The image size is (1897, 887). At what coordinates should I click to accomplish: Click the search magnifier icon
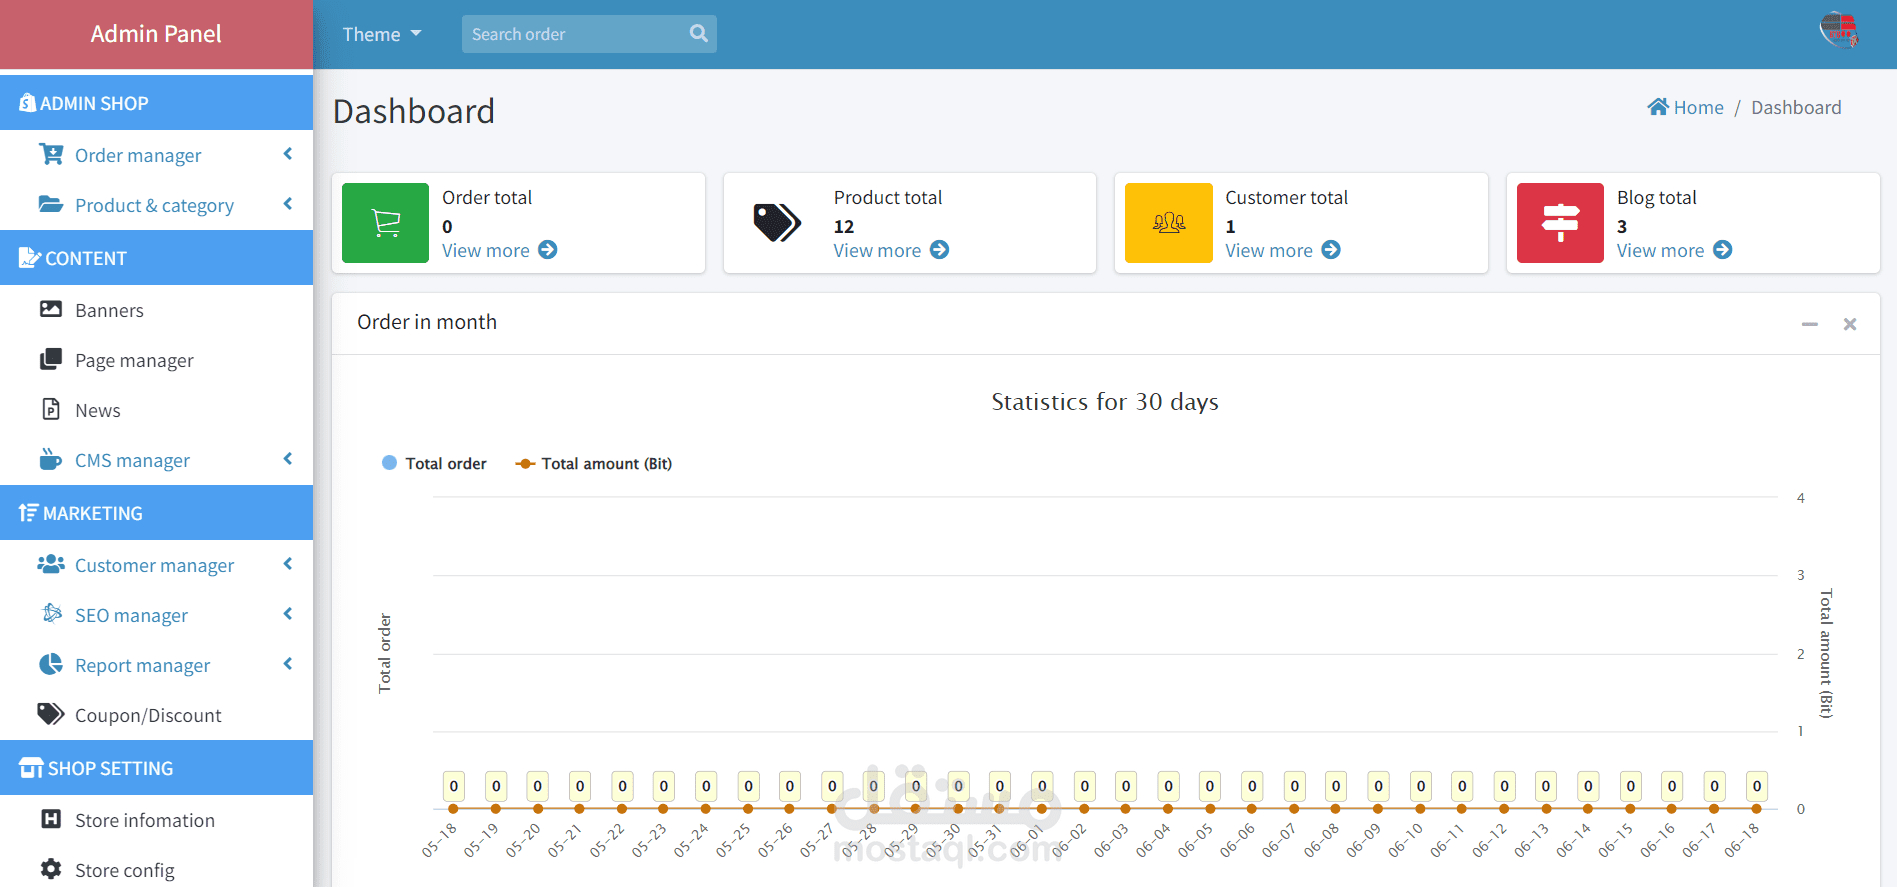[699, 34]
